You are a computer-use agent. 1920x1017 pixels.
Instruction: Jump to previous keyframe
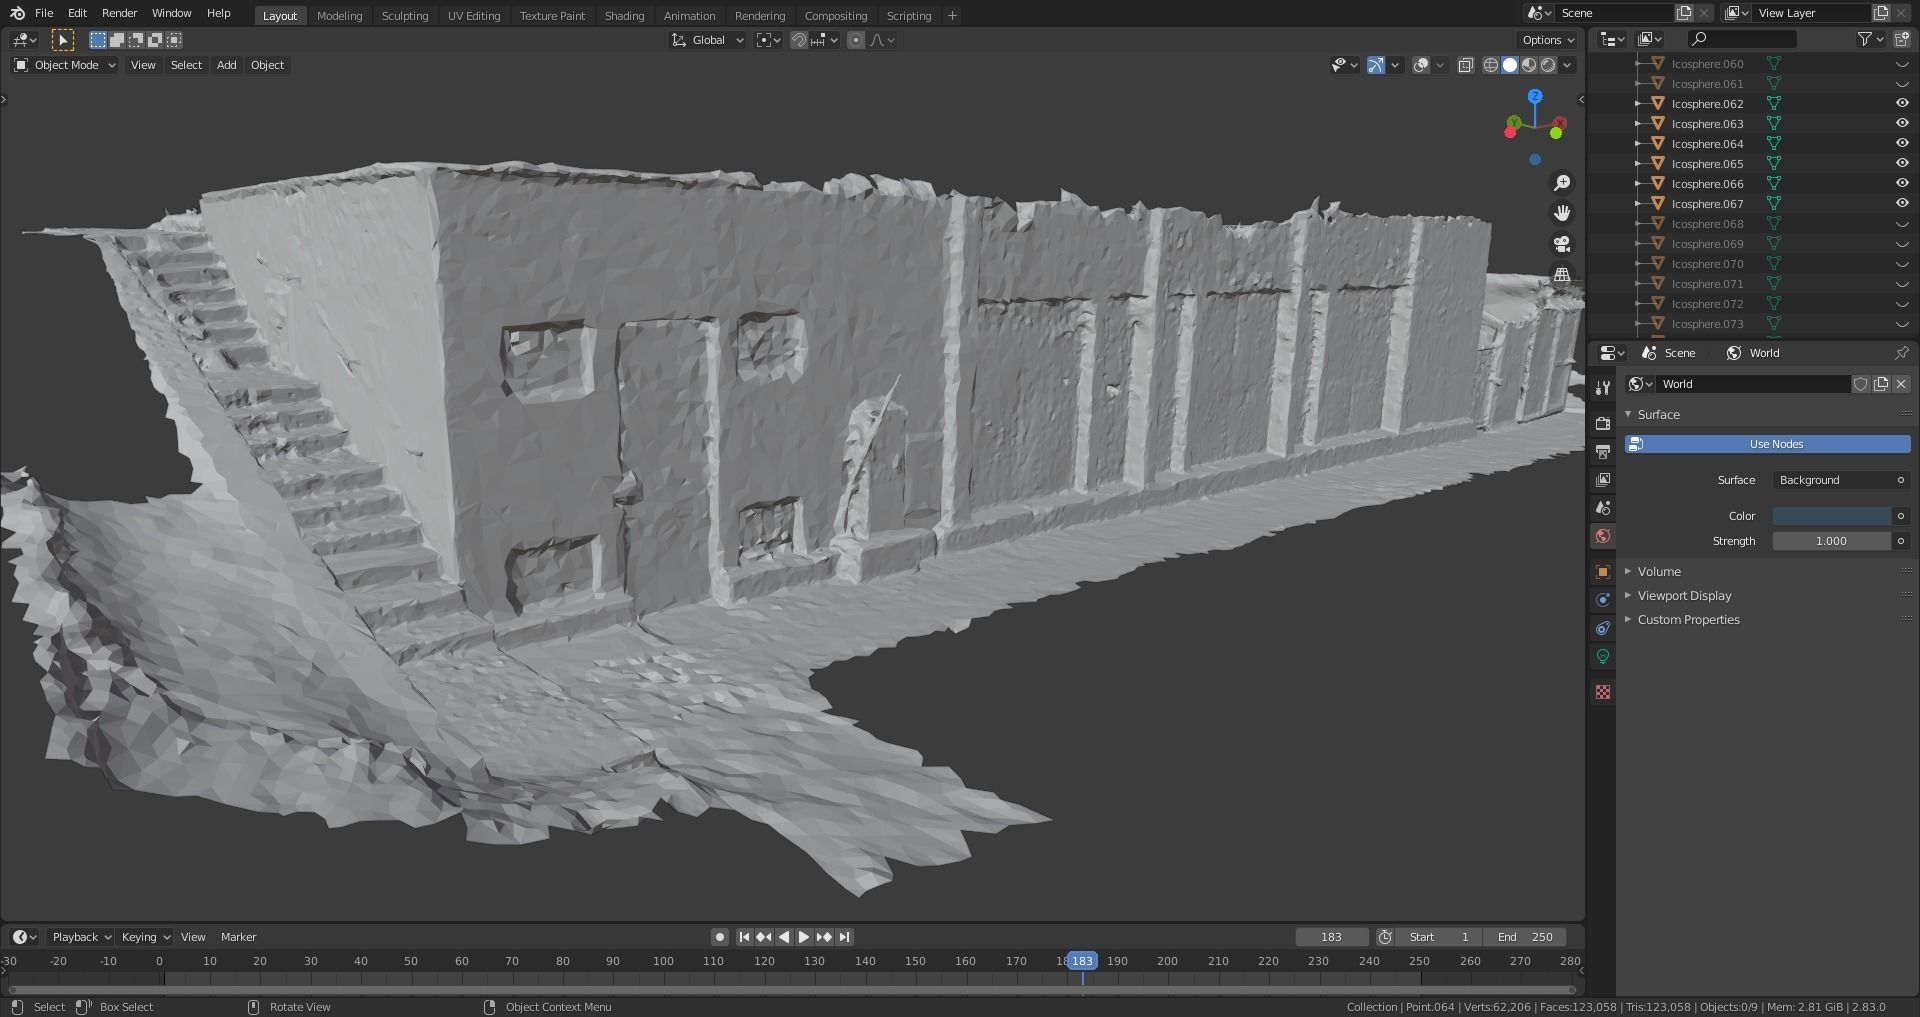point(764,937)
